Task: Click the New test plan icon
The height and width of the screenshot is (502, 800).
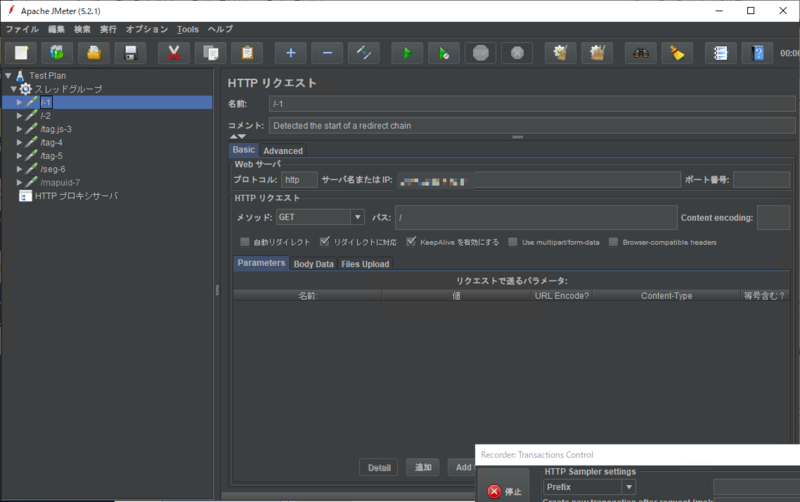Action: coord(21,53)
